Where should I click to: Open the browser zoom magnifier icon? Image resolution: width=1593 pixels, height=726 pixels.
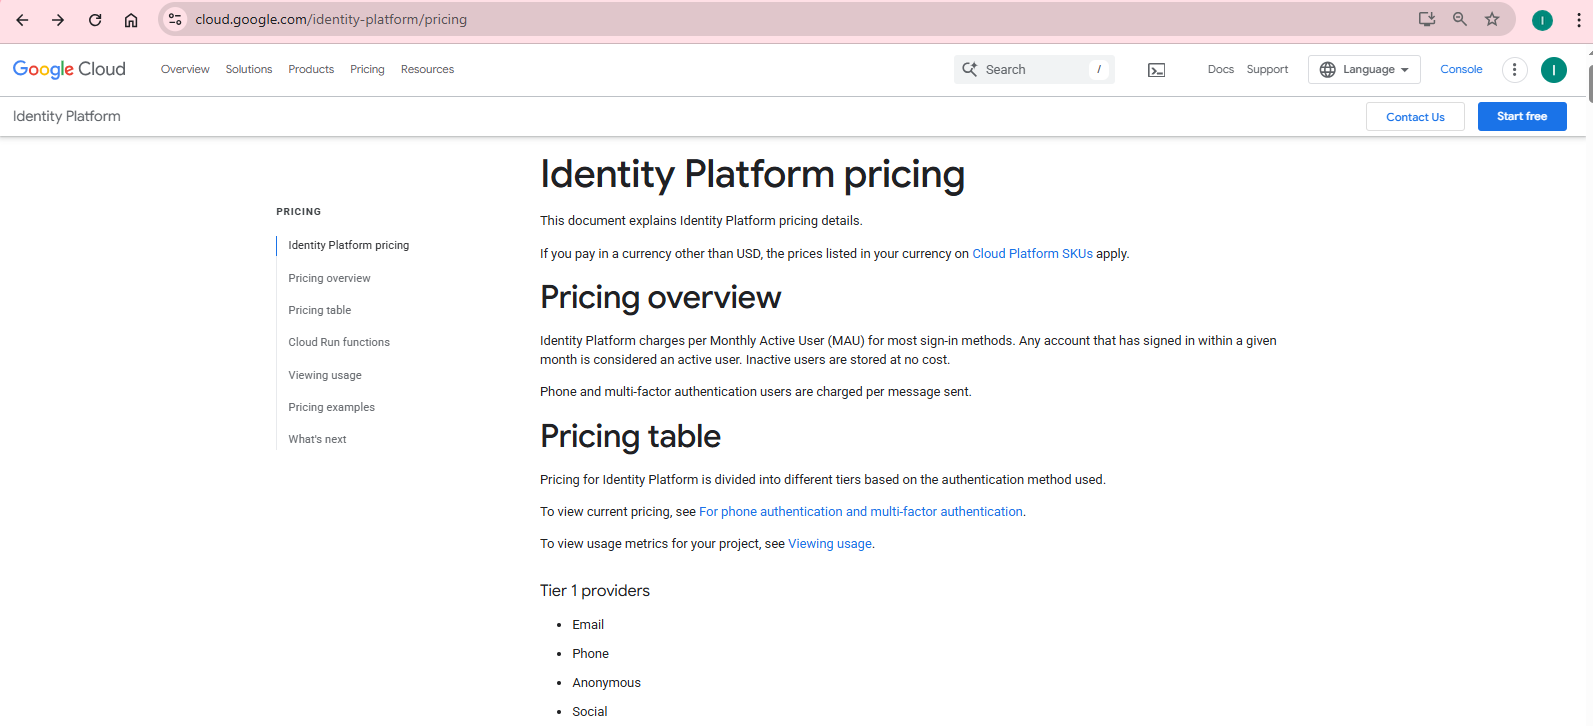(x=1460, y=19)
